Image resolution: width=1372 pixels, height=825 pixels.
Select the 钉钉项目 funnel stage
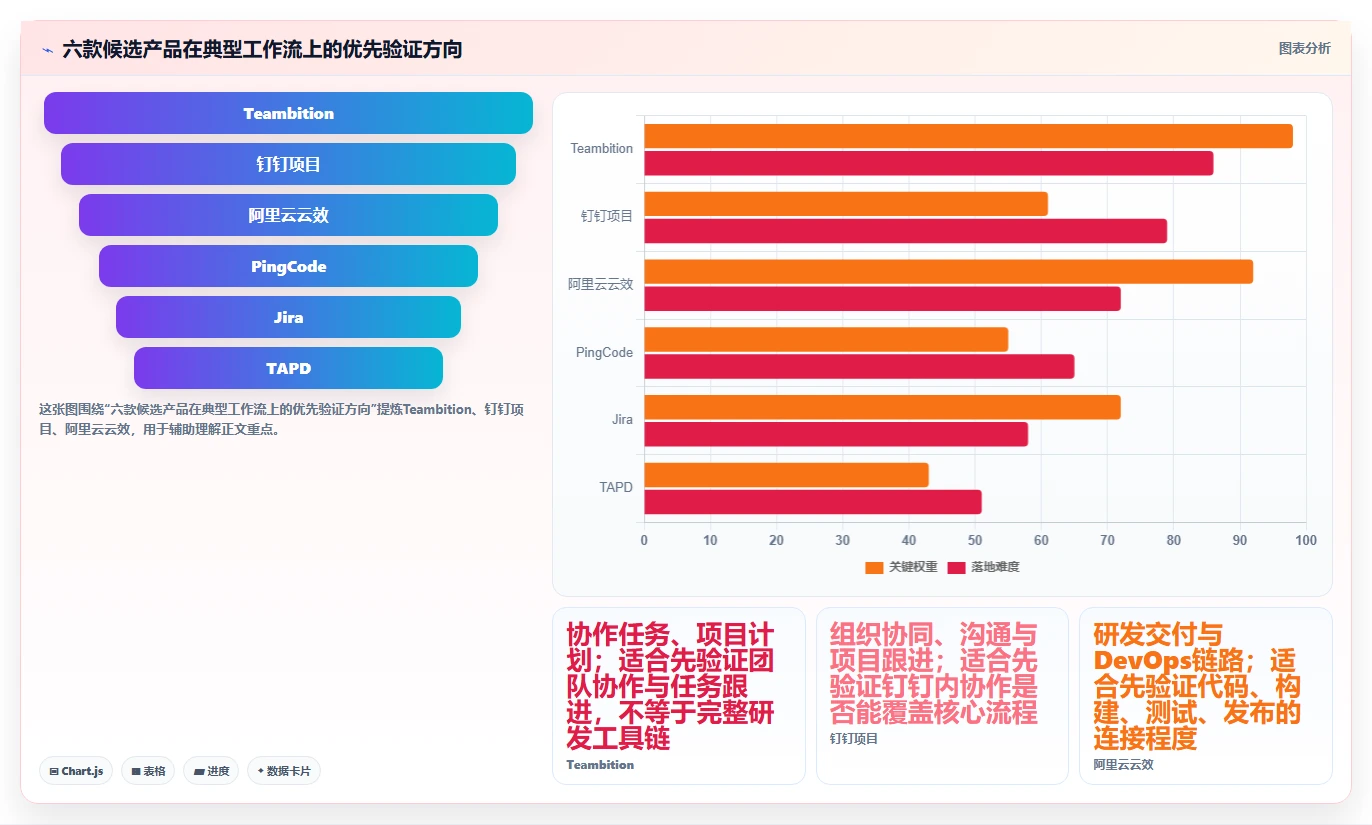[x=288, y=164]
